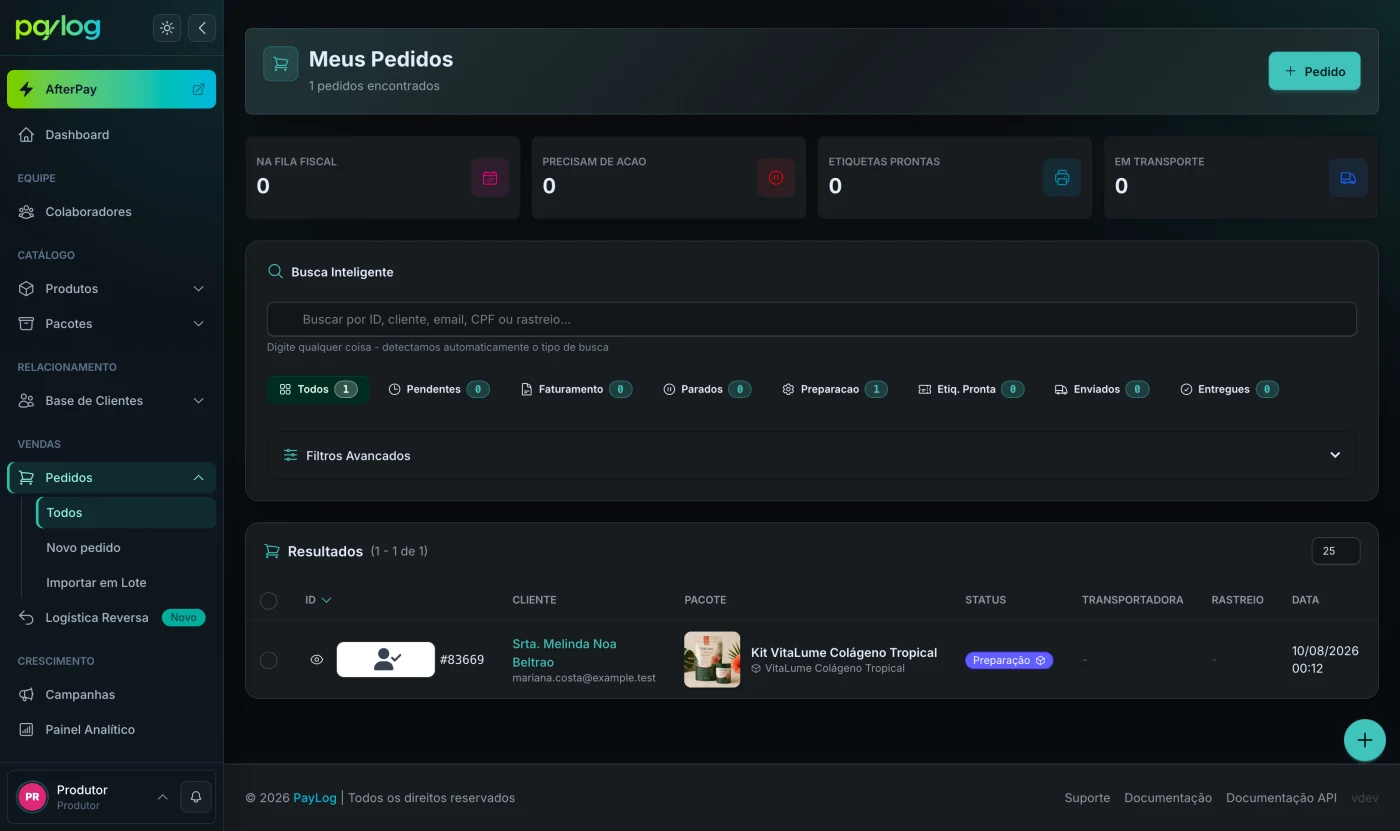Collapse the sidebar with the arrow icon

click(202, 28)
